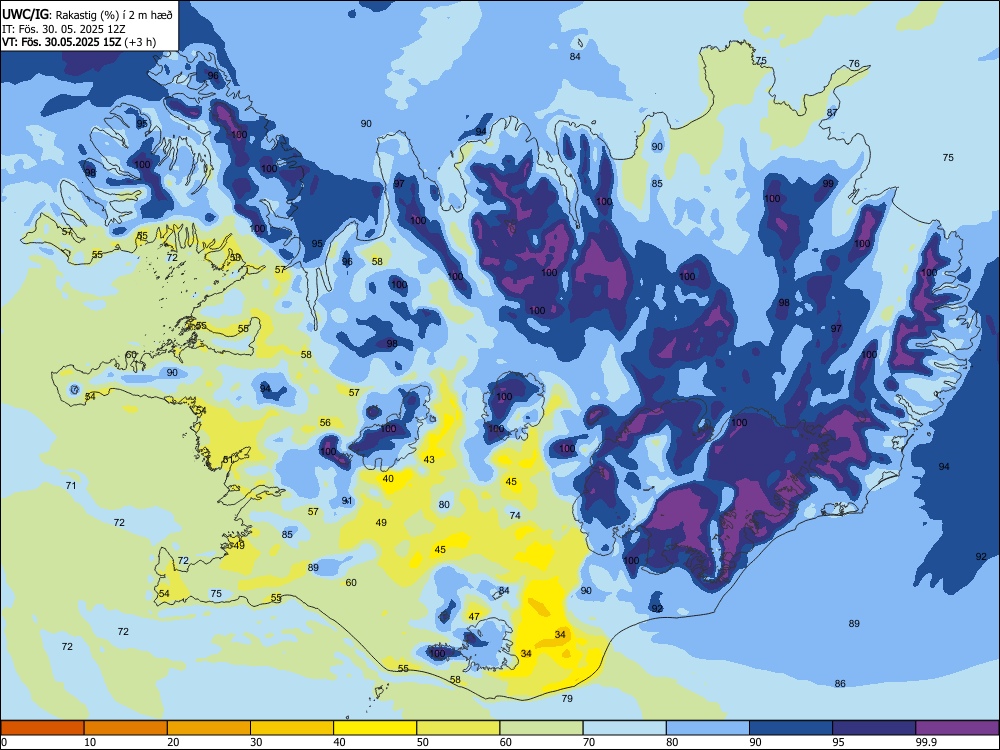Select the '70' legend tick label
Screen dimensions: 1000x750
[589, 742]
